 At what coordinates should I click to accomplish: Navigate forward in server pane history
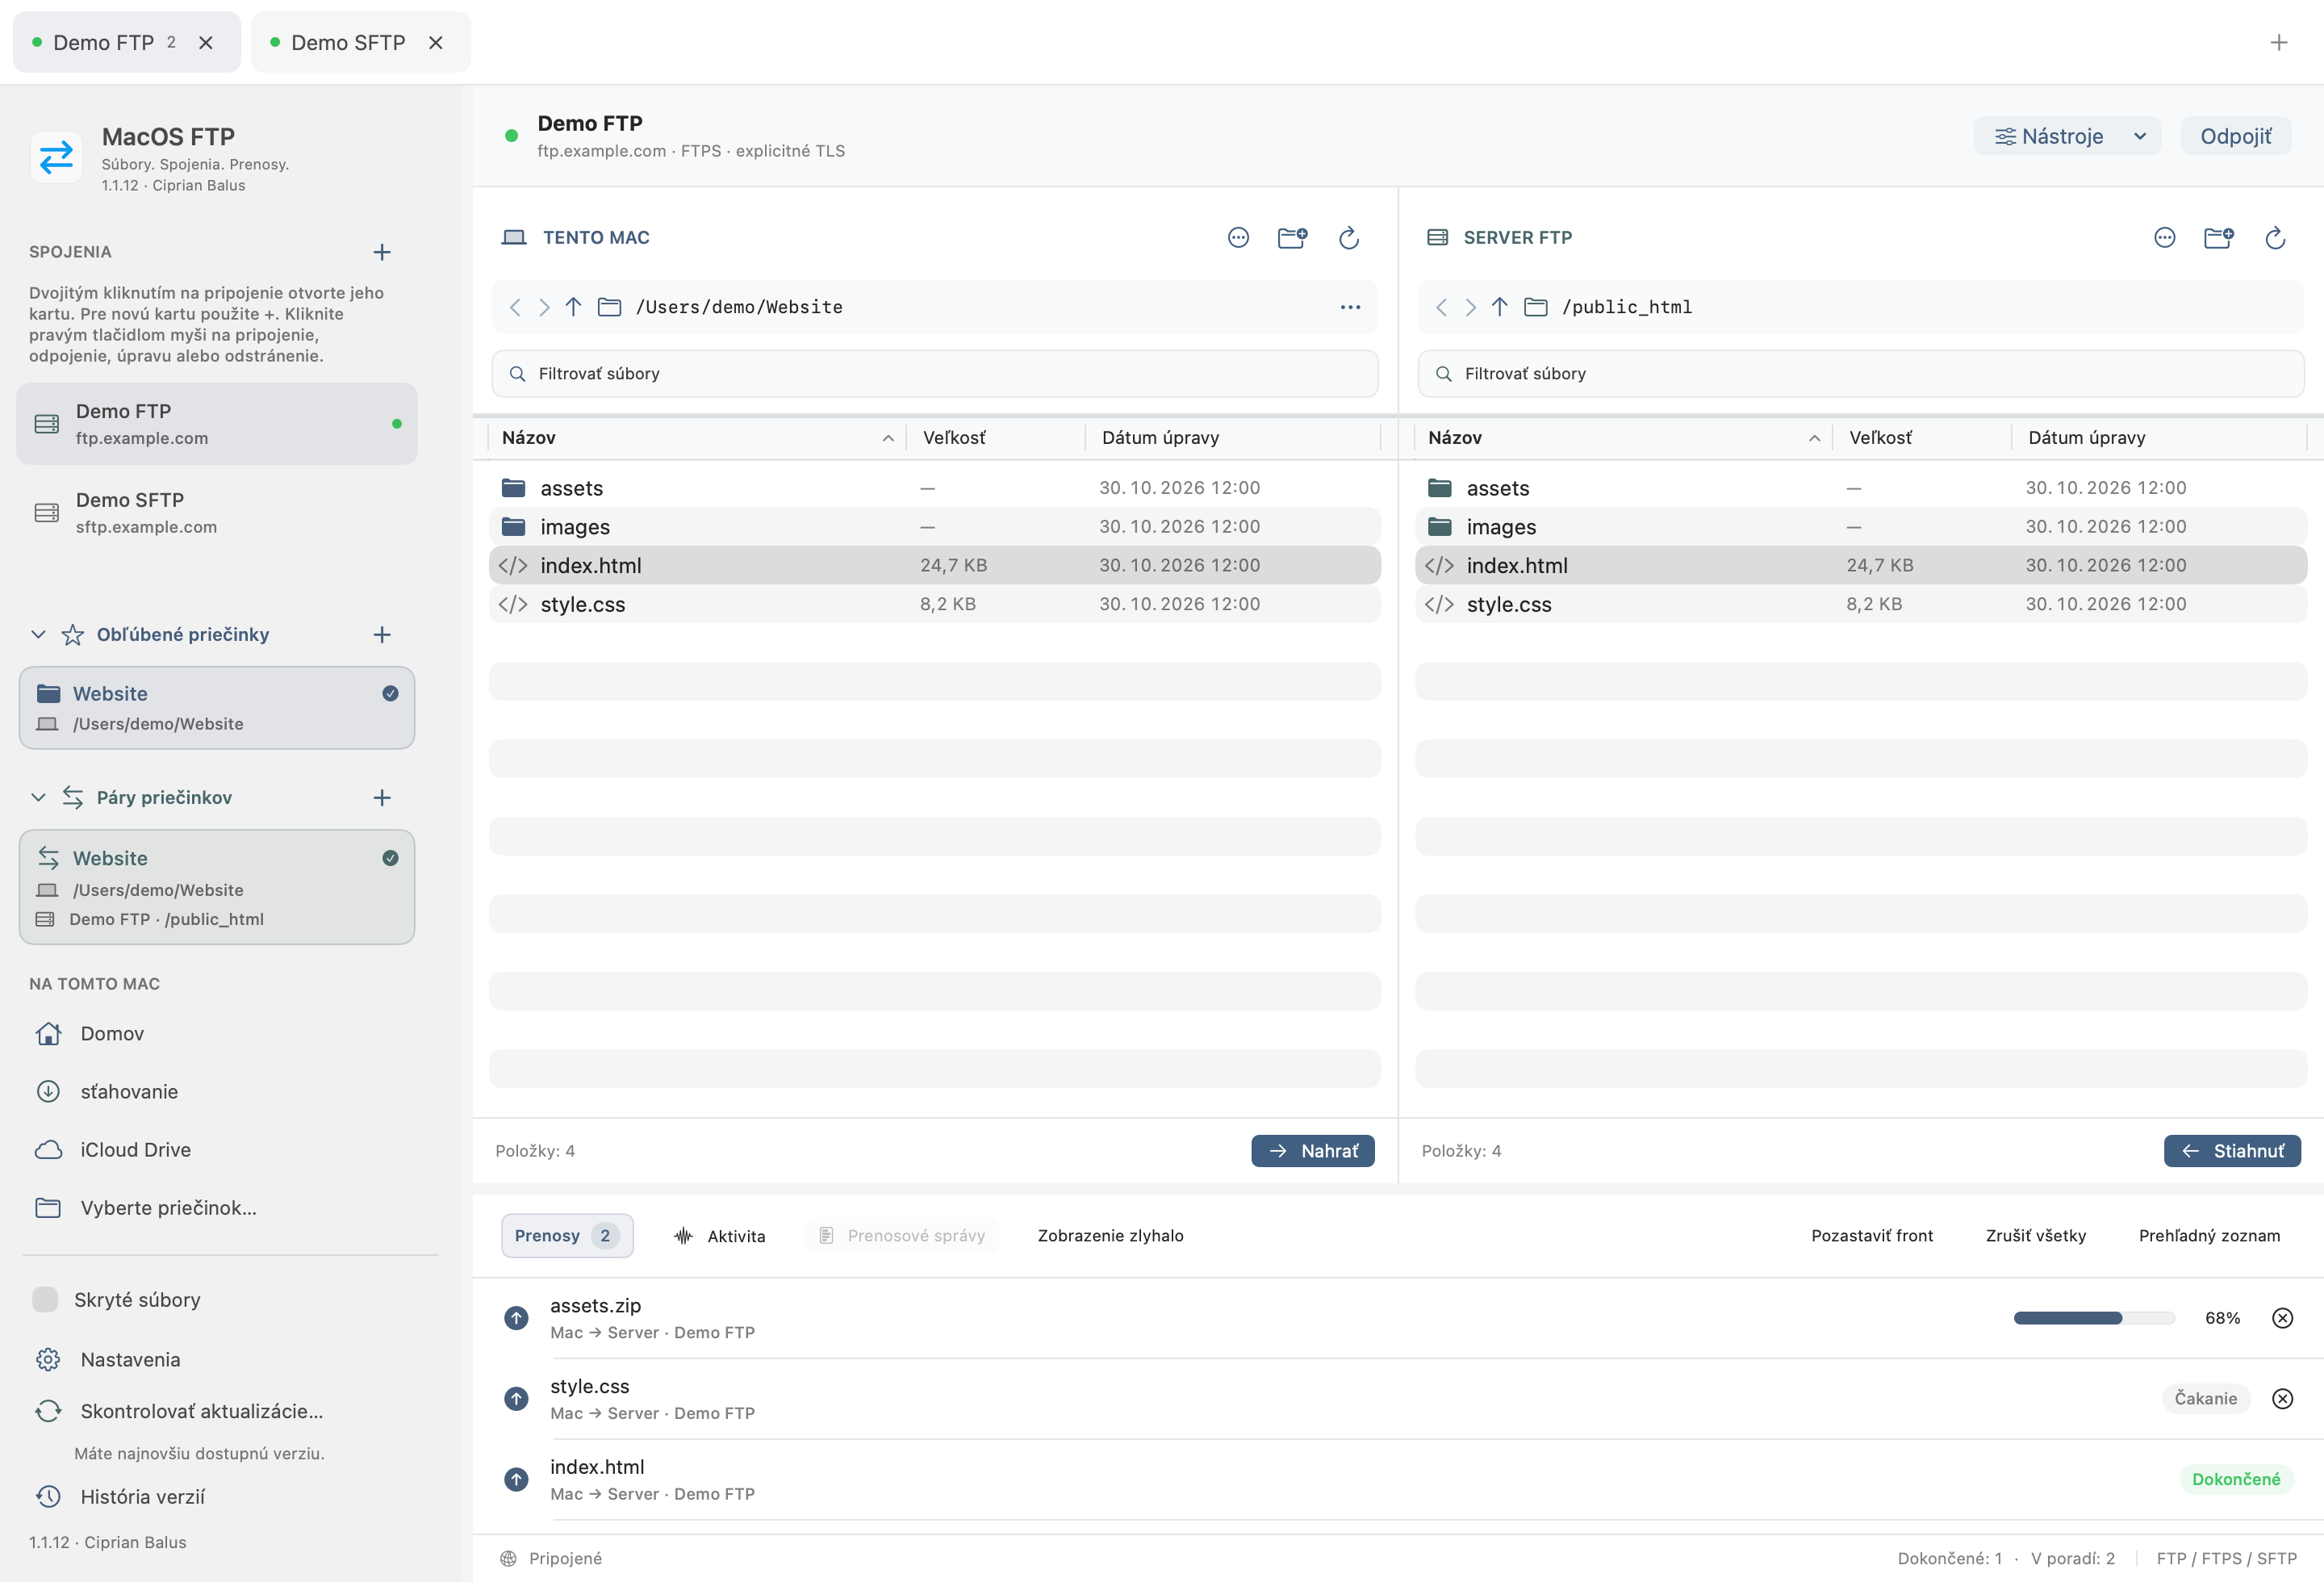[1470, 307]
